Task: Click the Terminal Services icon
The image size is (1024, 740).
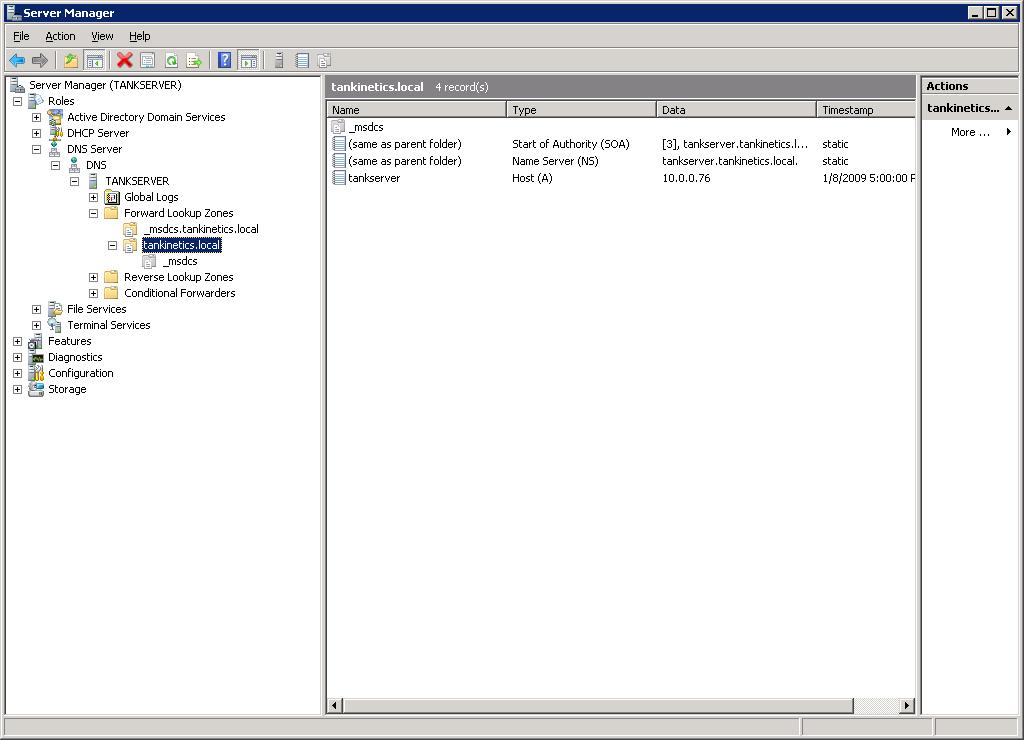Action: (55, 325)
